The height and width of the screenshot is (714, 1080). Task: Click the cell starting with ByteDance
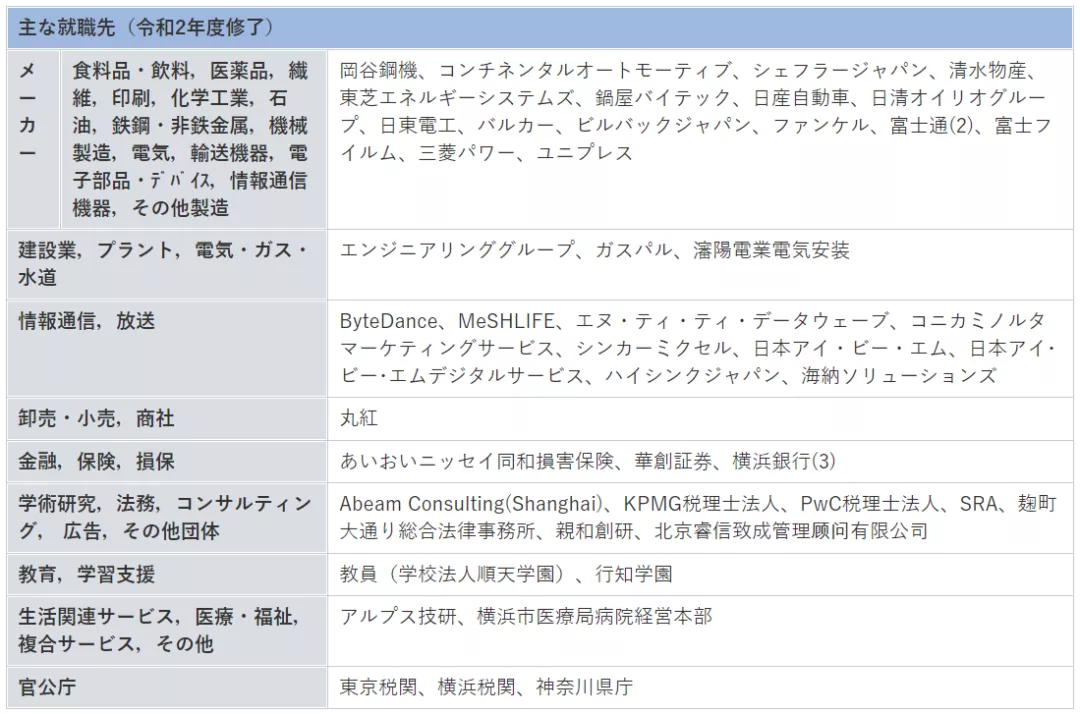coord(700,348)
